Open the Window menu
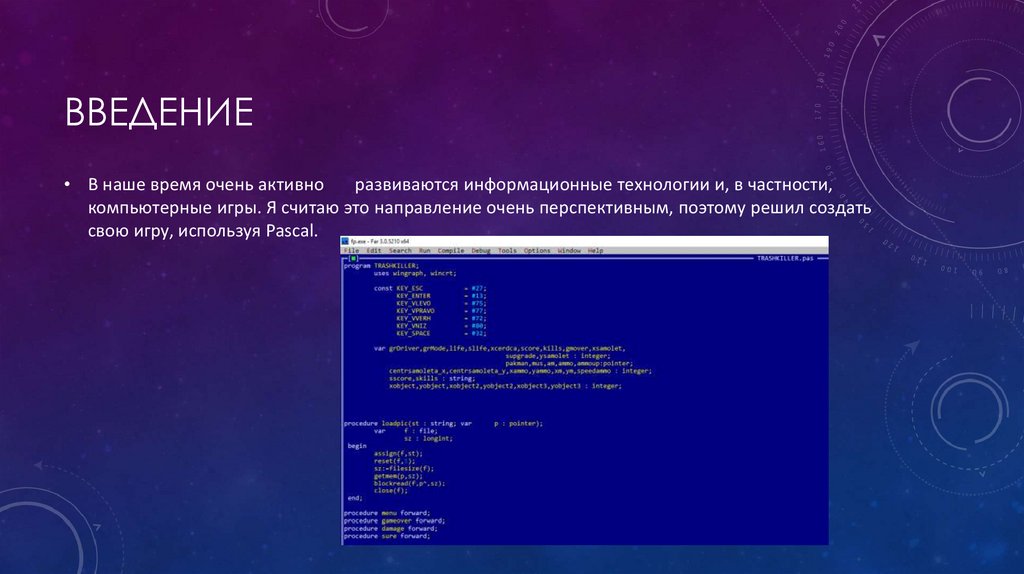The image size is (1024, 574). (569, 250)
